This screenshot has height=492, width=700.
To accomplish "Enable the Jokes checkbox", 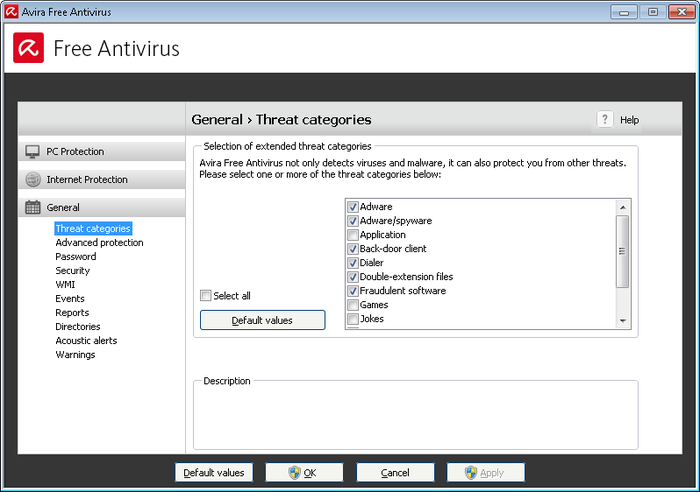I will click(x=353, y=319).
